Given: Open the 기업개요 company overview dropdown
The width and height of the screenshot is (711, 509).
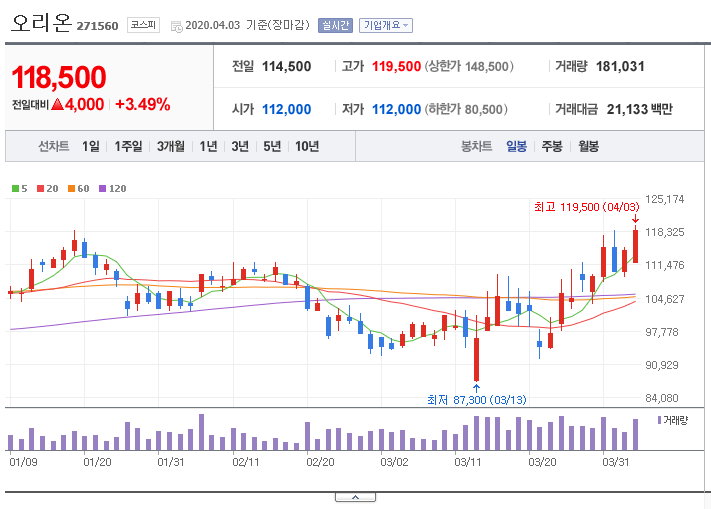Looking at the screenshot, I should pyautogui.click(x=386, y=25).
